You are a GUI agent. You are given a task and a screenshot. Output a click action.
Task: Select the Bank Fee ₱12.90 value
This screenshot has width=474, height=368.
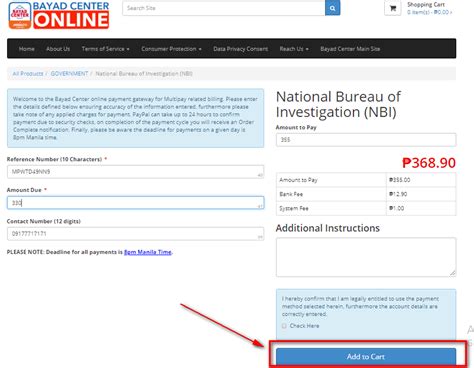tap(398, 194)
